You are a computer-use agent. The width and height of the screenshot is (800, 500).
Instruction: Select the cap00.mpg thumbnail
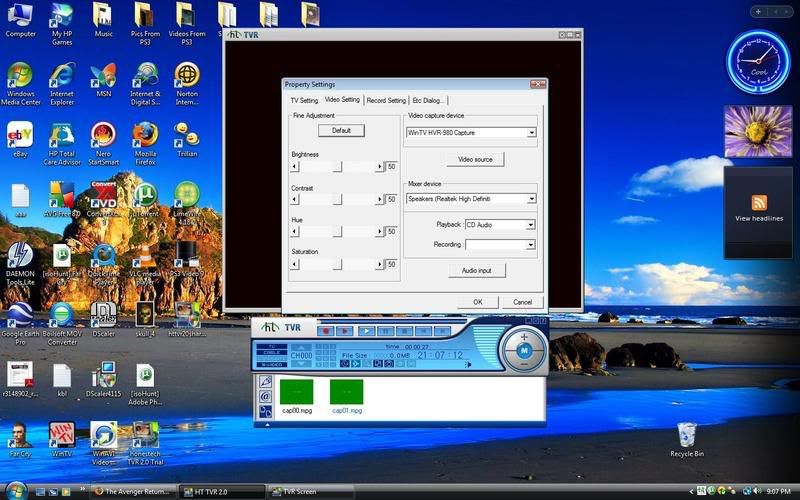point(296,392)
